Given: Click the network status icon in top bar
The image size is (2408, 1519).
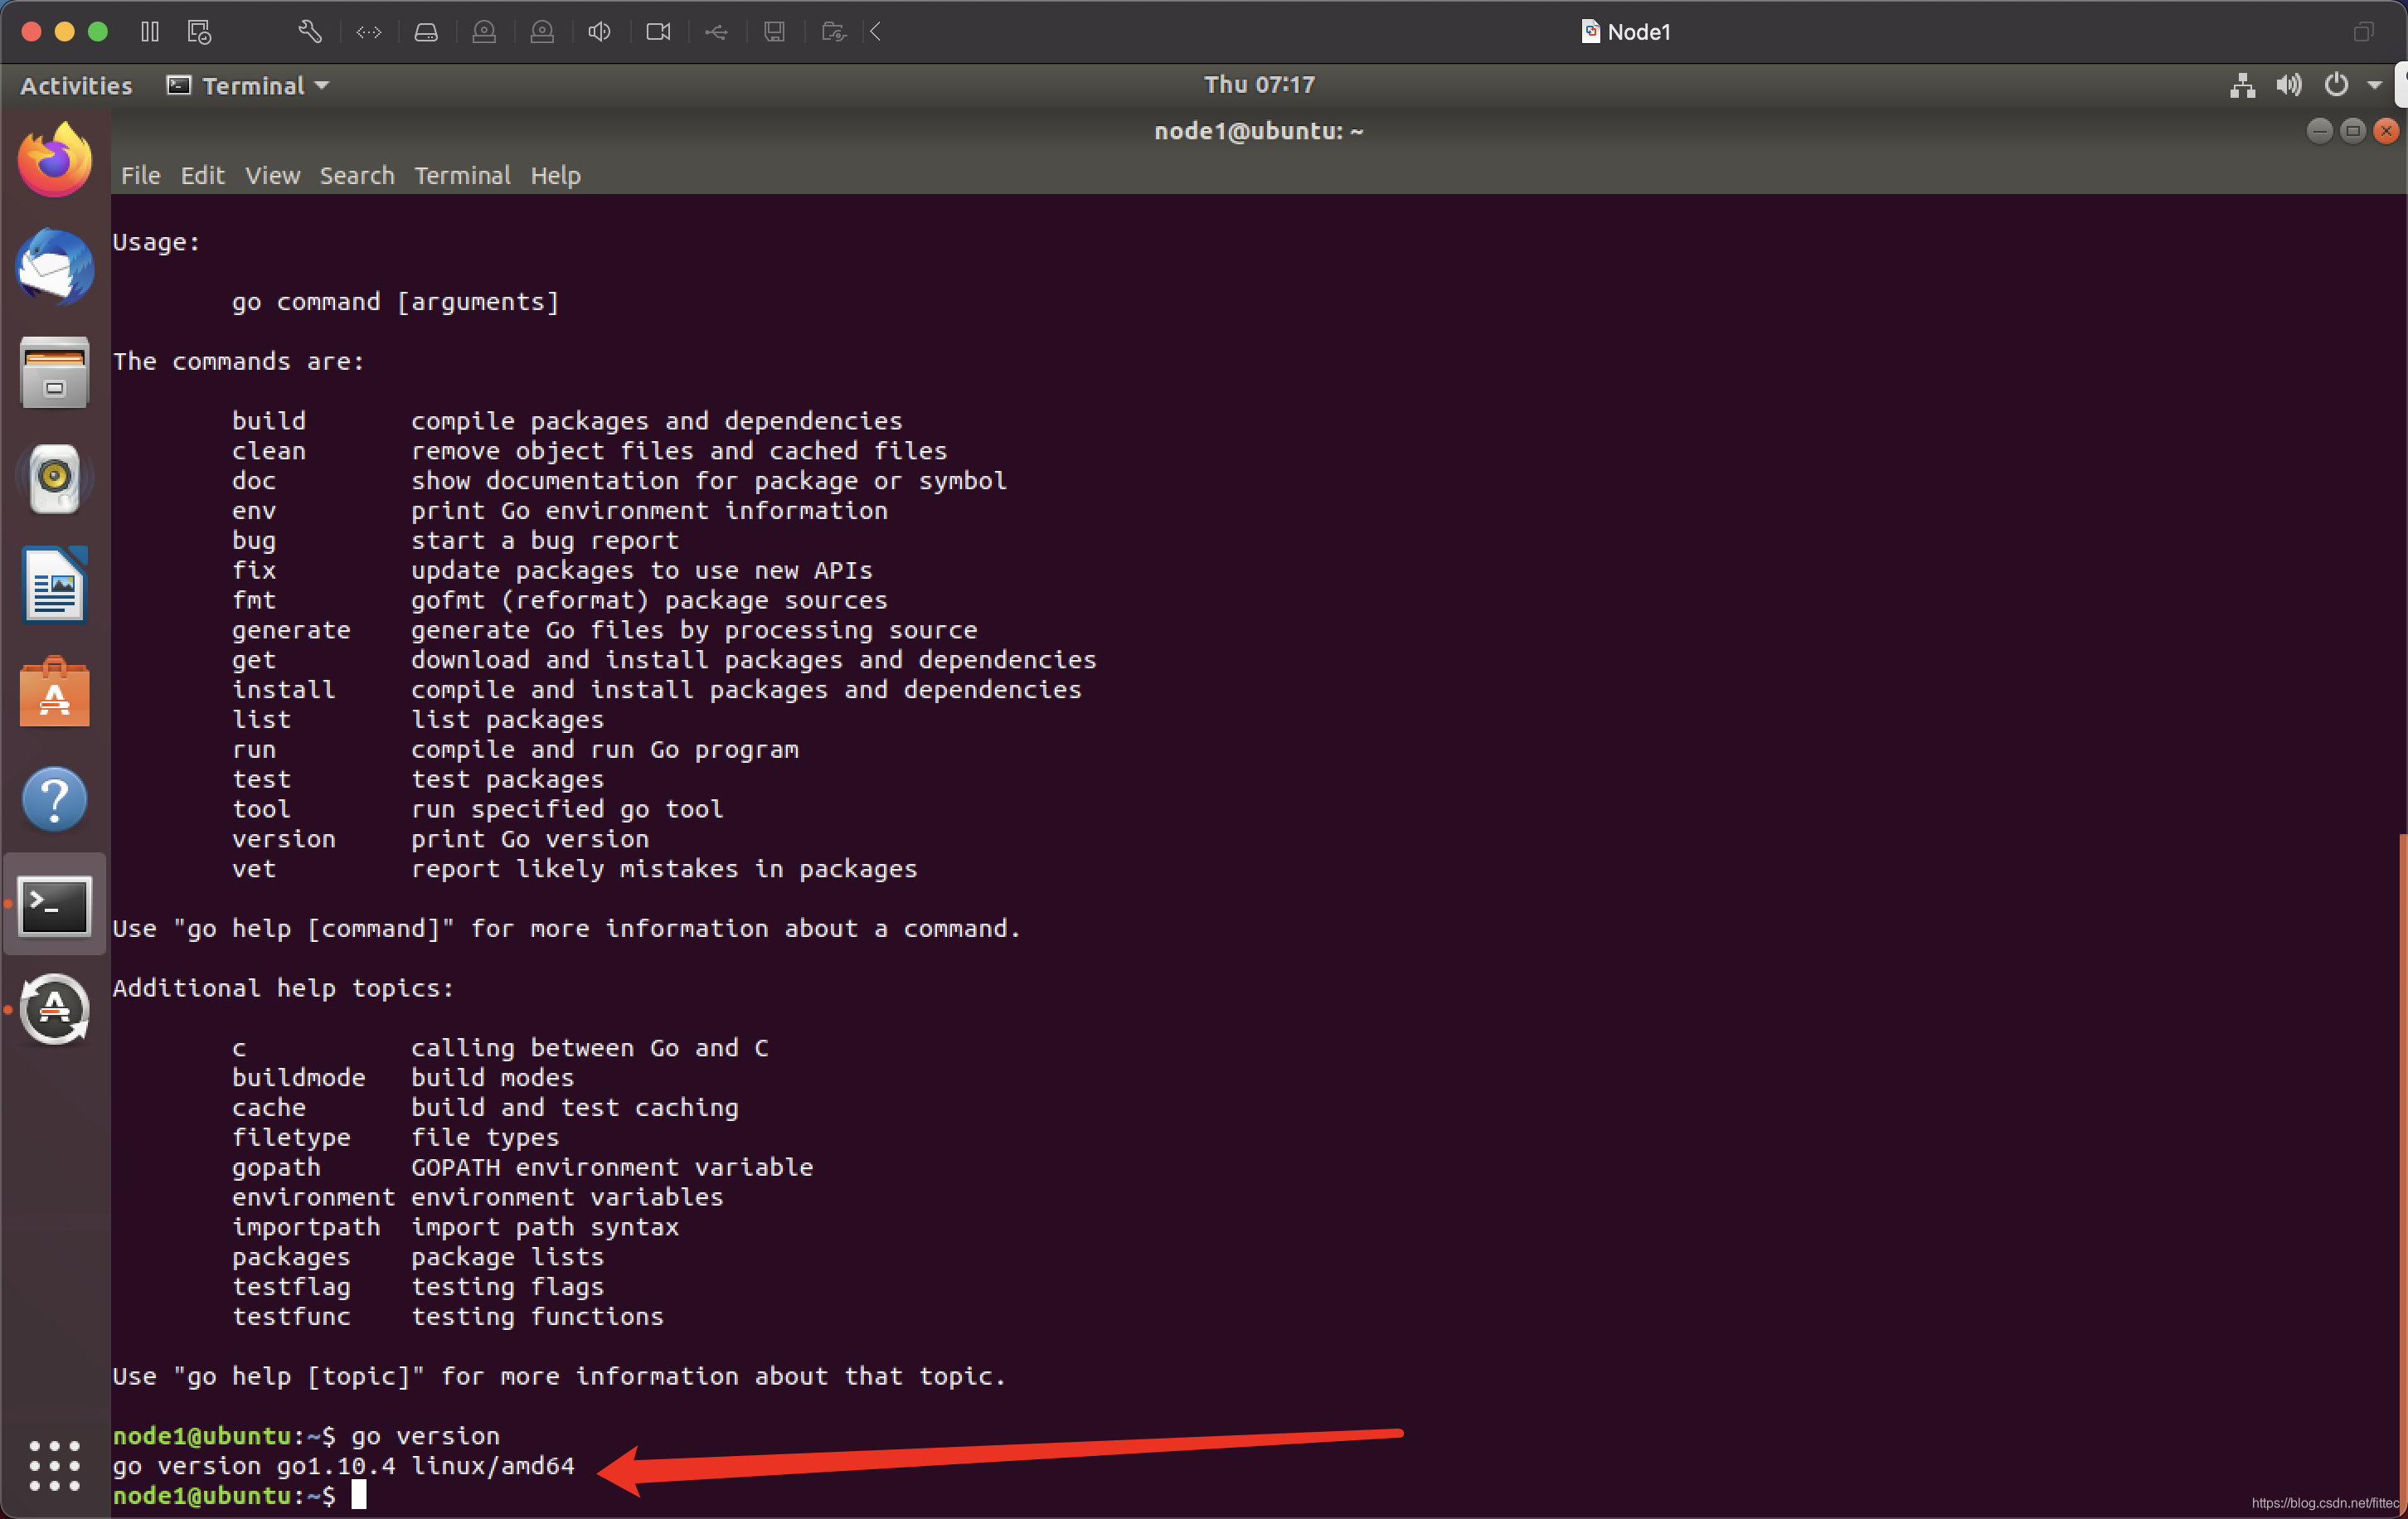Looking at the screenshot, I should (2242, 85).
